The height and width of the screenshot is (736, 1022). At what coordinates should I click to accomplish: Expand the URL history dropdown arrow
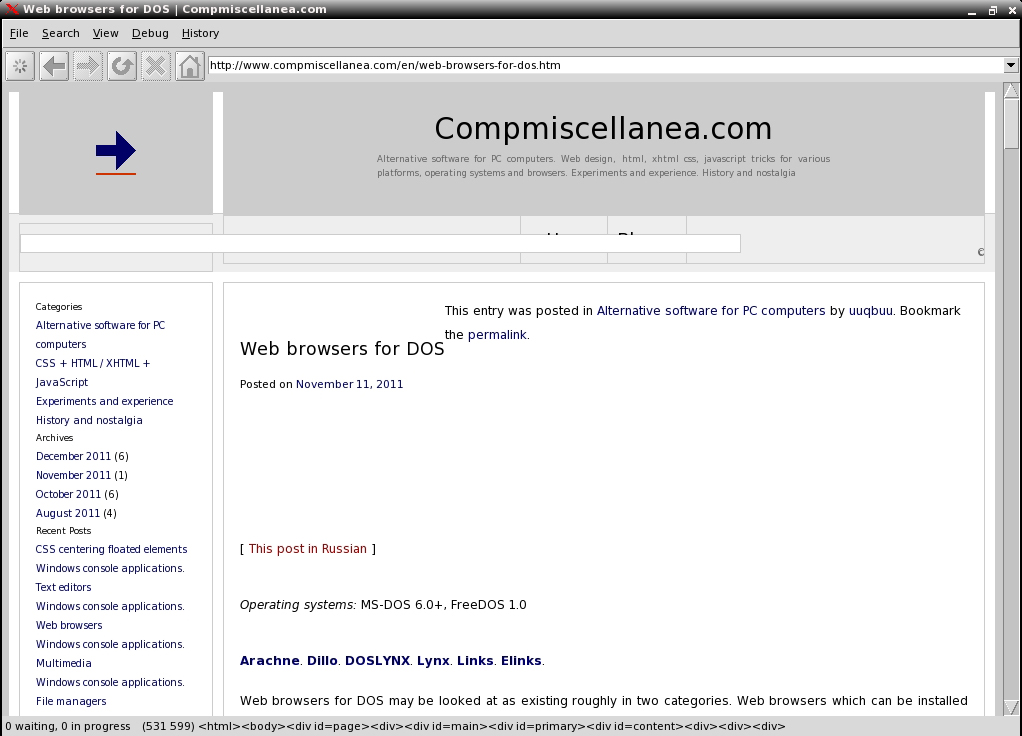click(x=1010, y=66)
